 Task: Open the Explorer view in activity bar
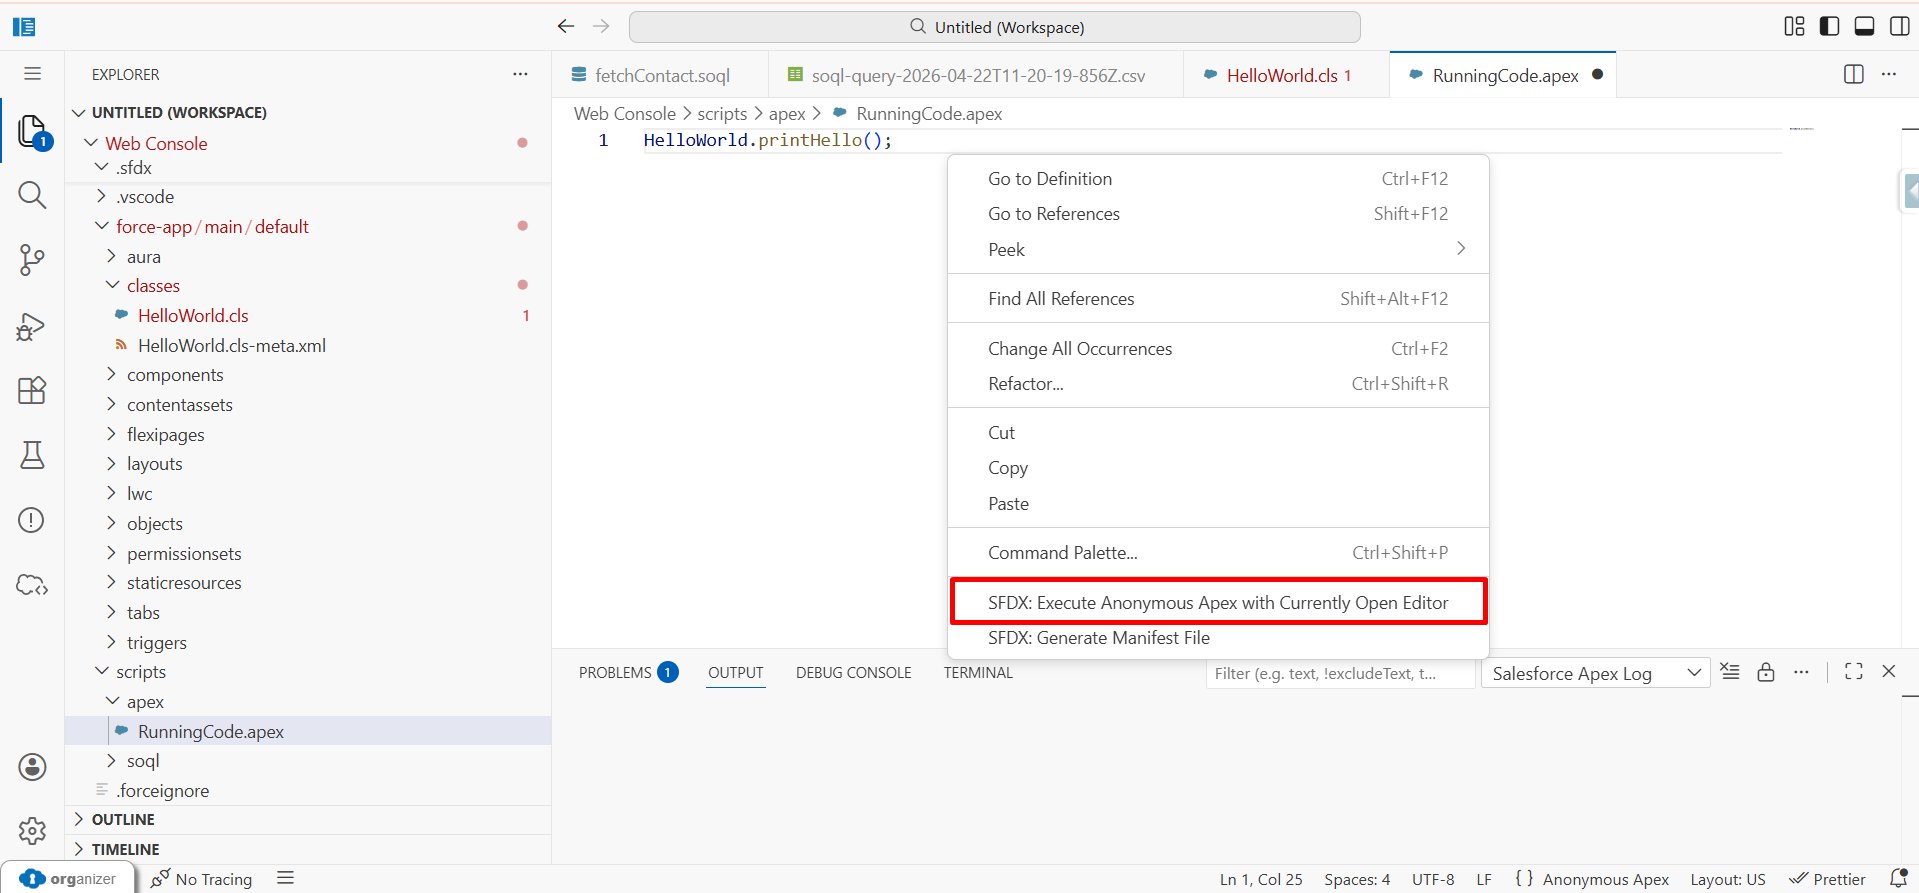(32, 131)
